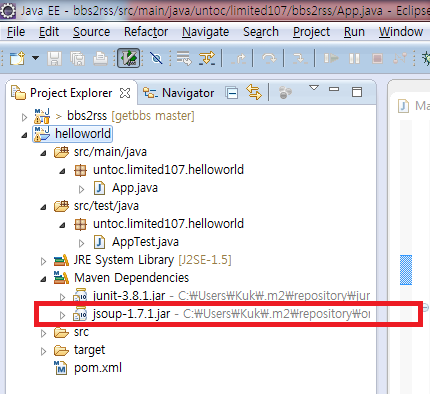The width and height of the screenshot is (430, 394).
Task: Click the blue marker in editor ruler
Action: pyautogui.click(x=406, y=270)
